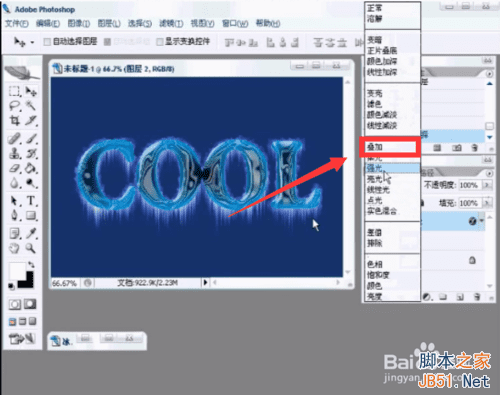The image size is (500, 395).
Task: Switch to standard editing mode
Action: [15, 304]
